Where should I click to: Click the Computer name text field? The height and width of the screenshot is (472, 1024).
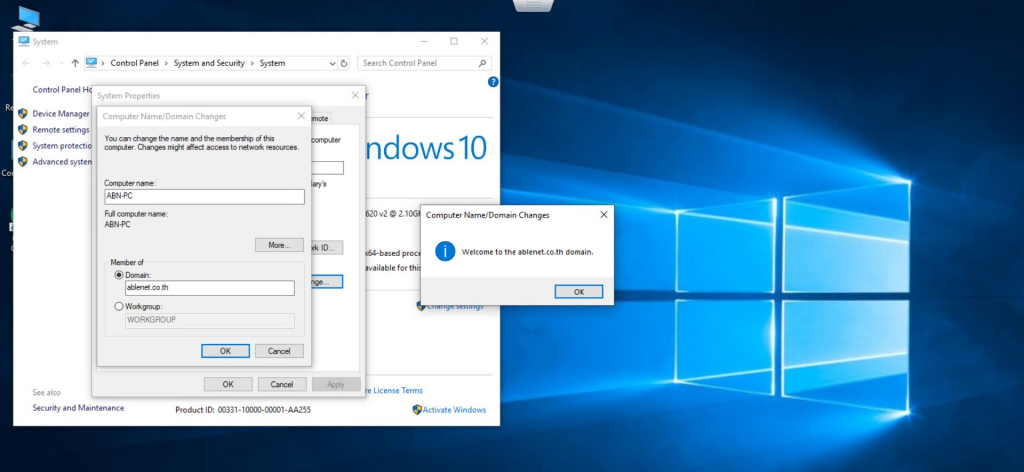(203, 197)
